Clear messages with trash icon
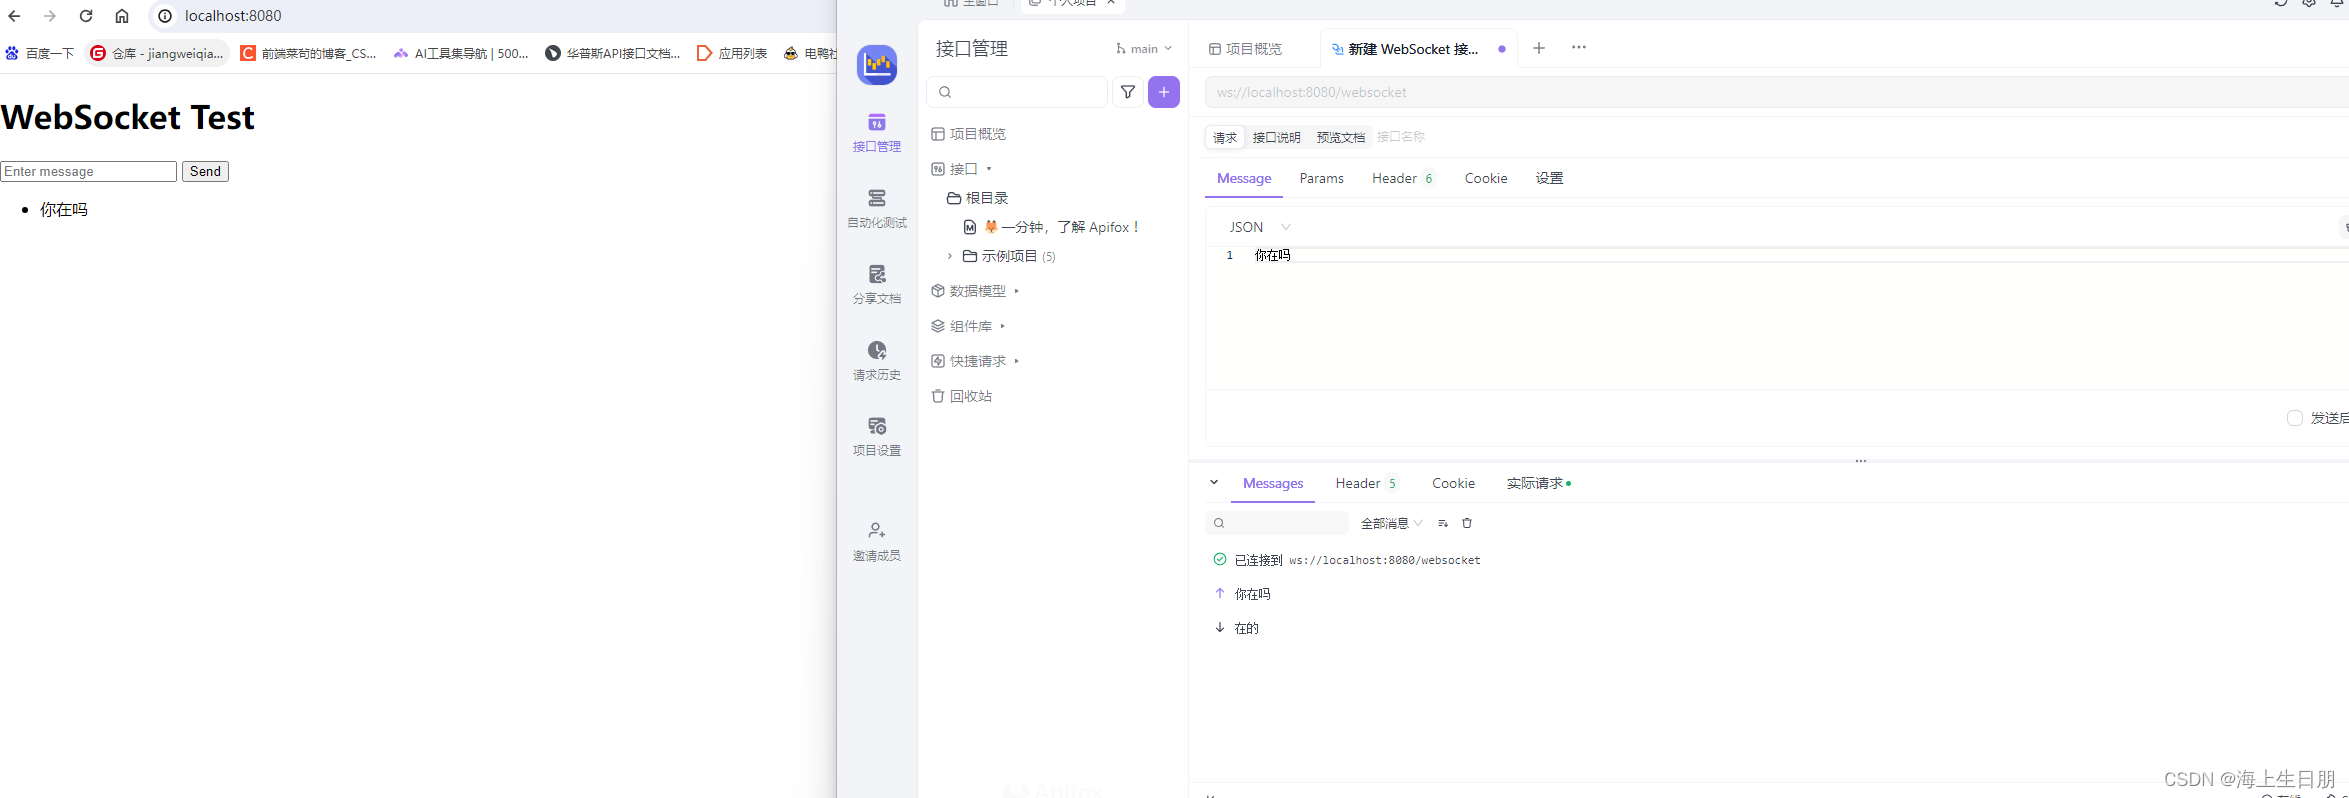 [x=1467, y=523]
